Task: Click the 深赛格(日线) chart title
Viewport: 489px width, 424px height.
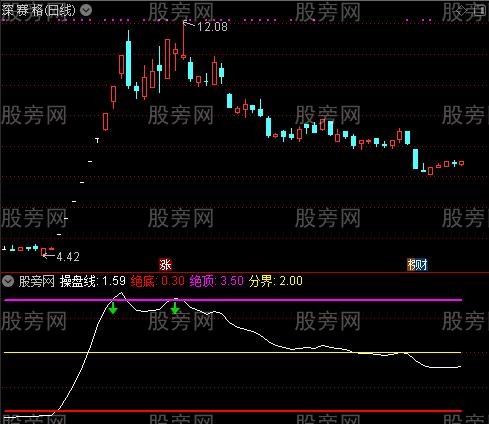Action: [x=39, y=11]
